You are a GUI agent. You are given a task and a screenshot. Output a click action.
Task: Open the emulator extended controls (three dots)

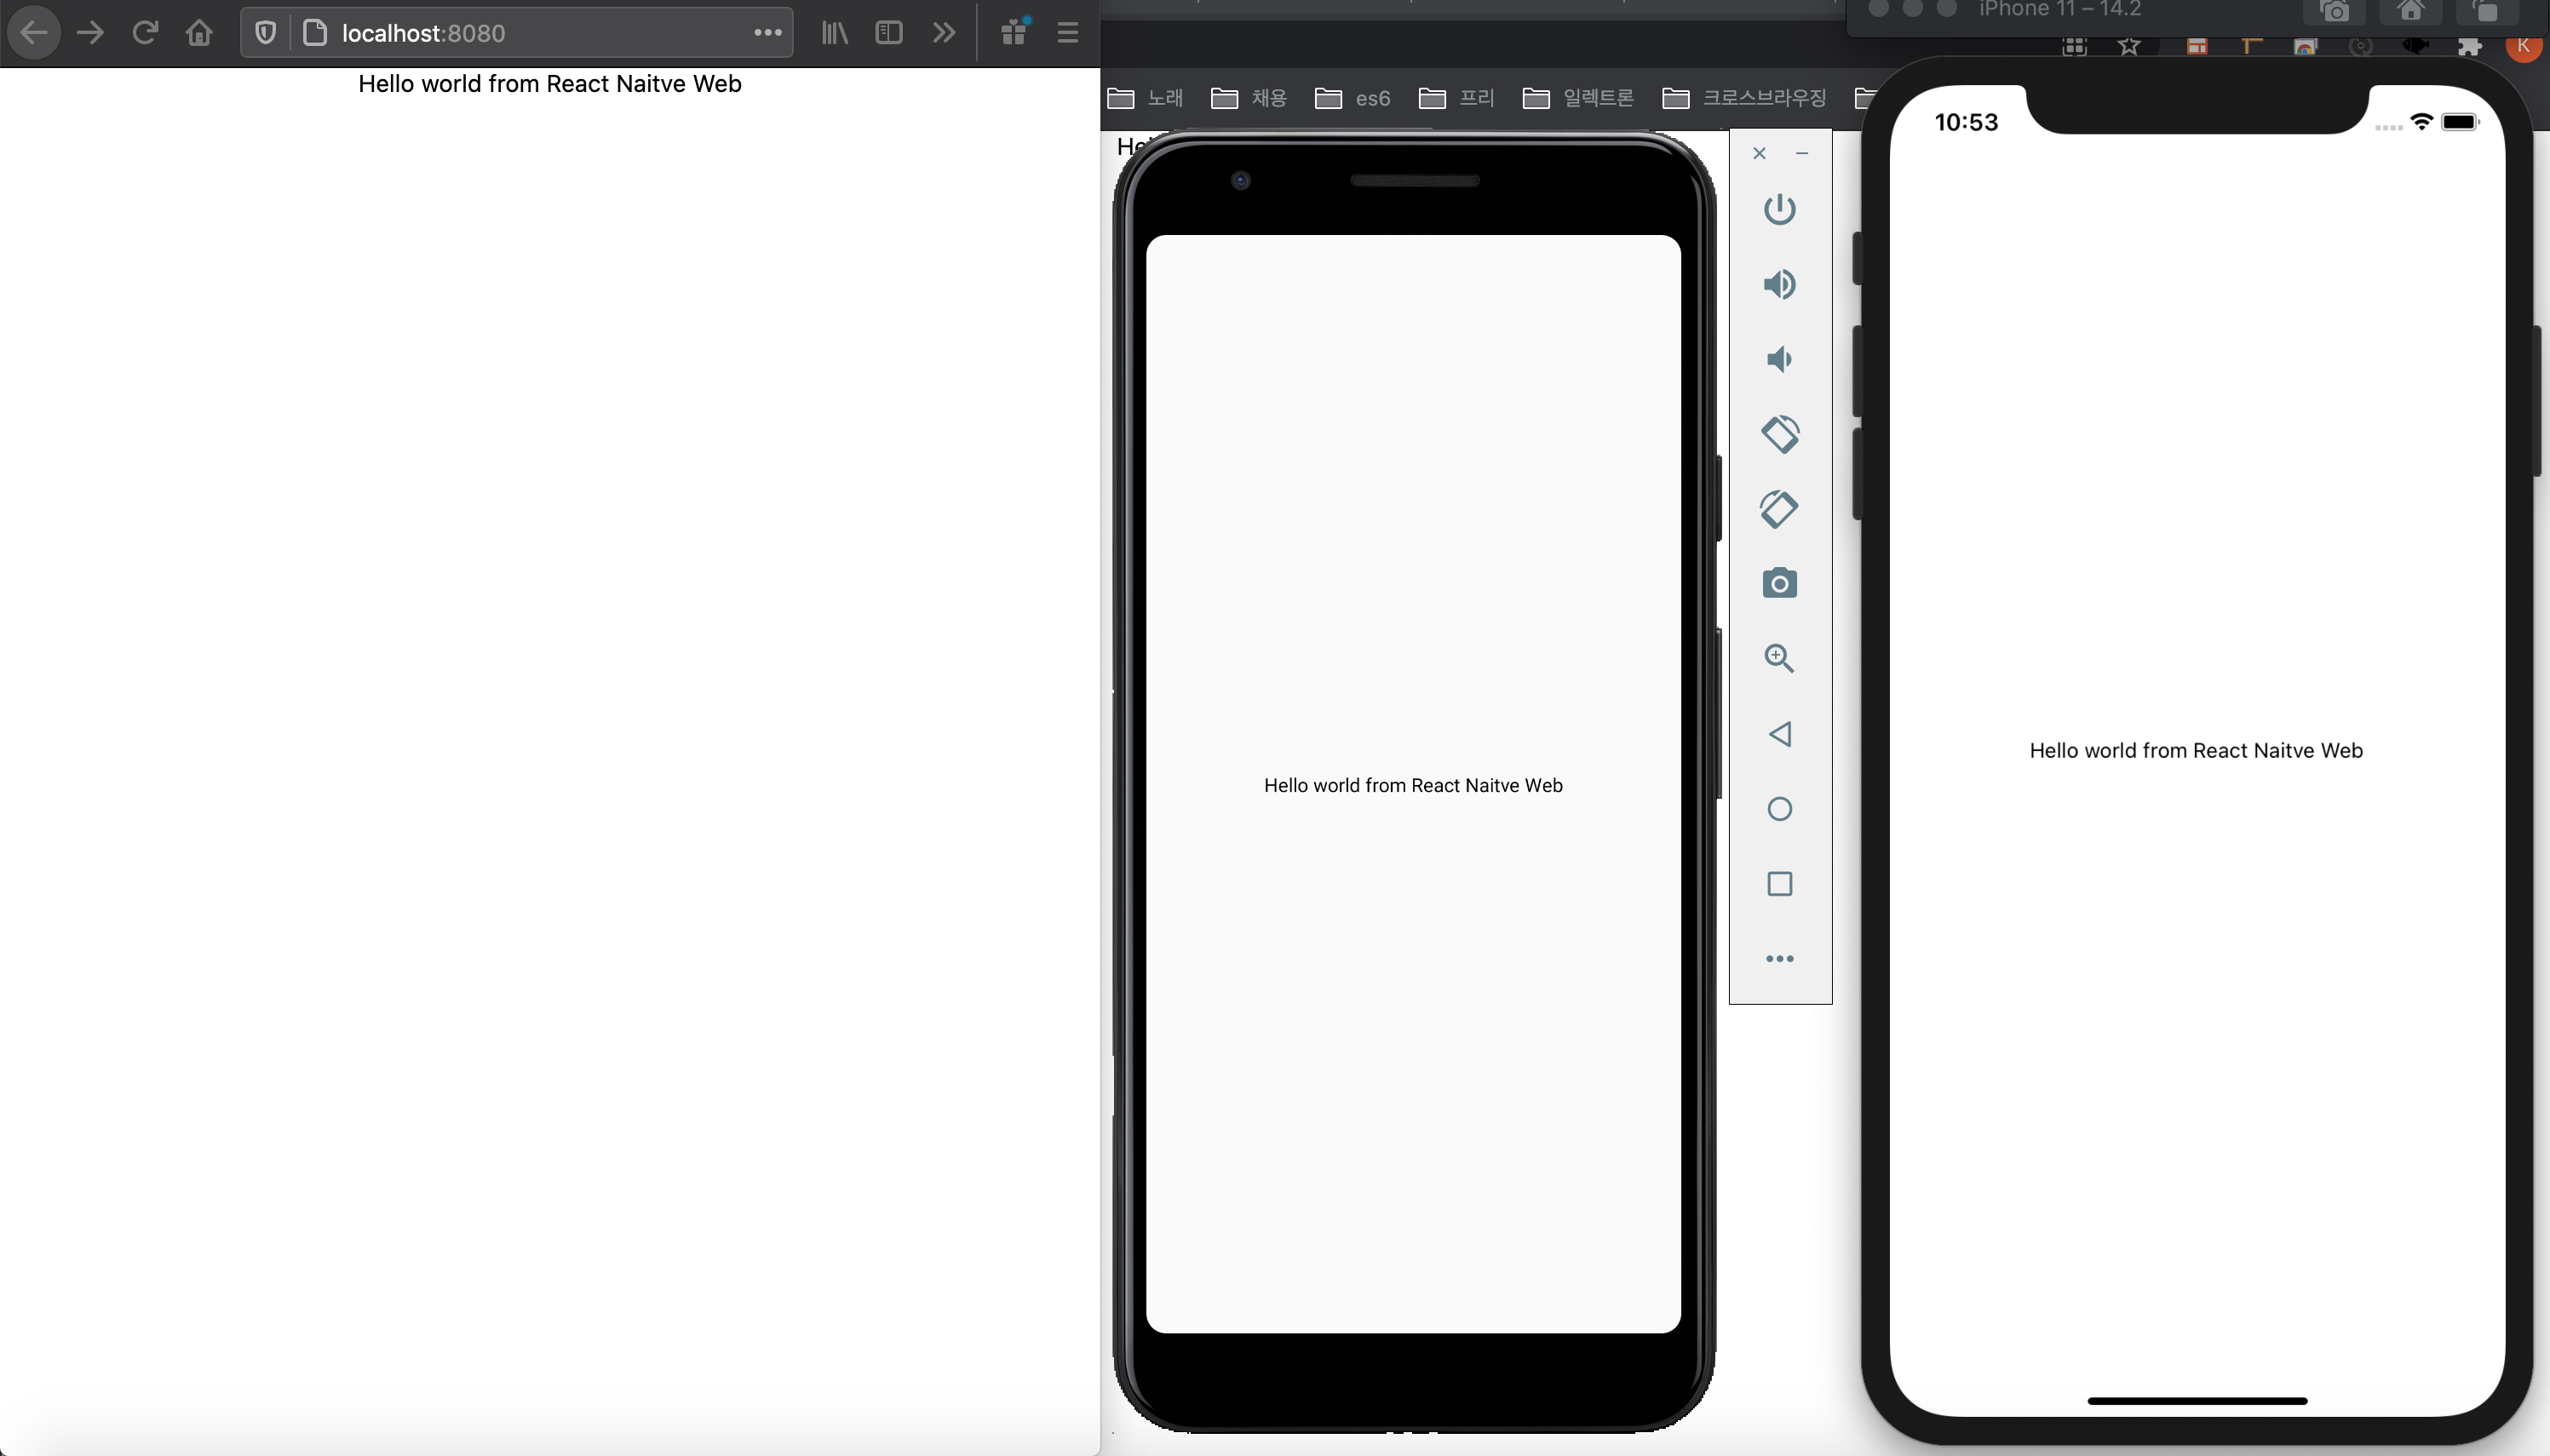point(1779,958)
